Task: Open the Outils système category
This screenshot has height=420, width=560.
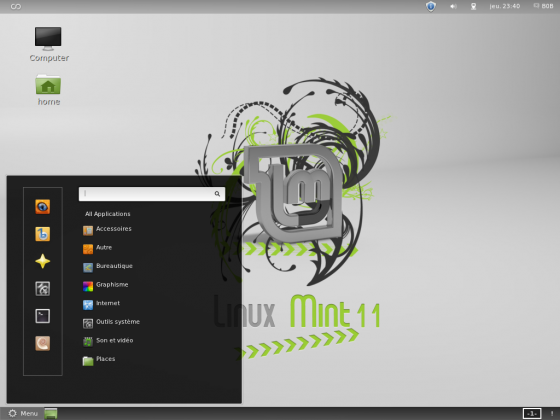Action: [x=118, y=322]
